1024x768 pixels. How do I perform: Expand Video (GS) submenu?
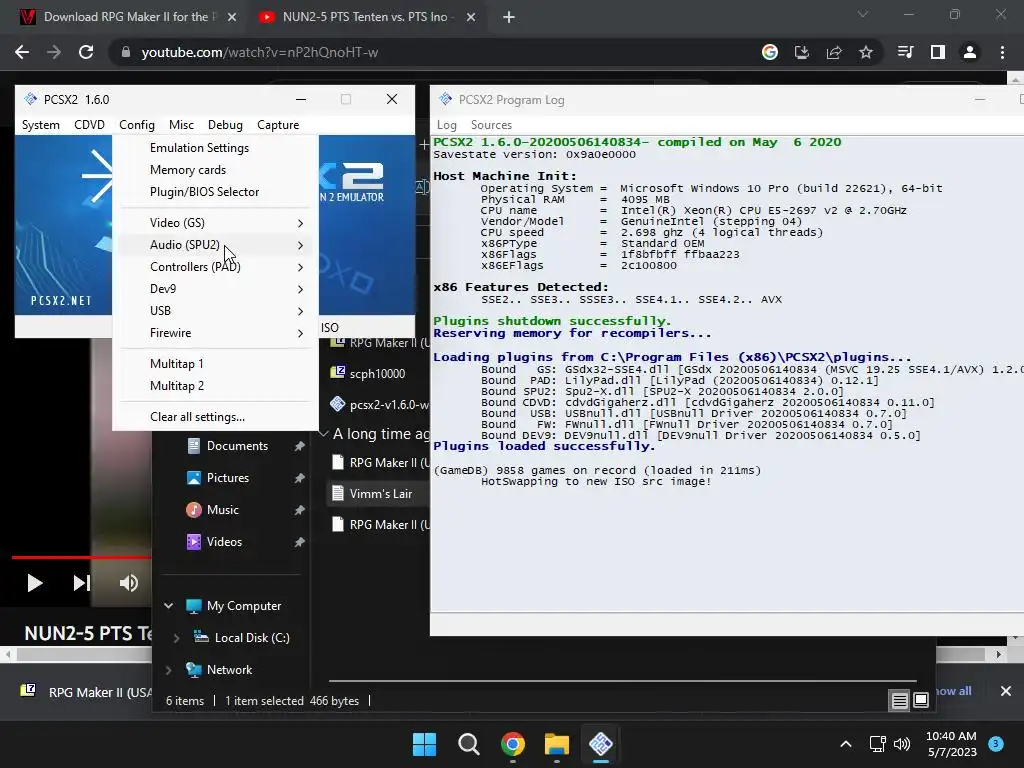tap(216, 223)
